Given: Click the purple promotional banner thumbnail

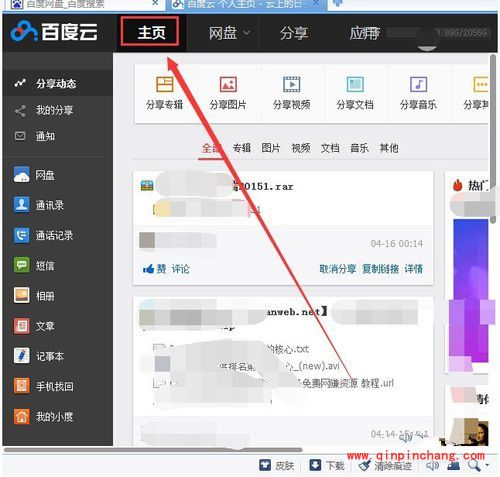Looking at the screenshot, I should [471, 291].
